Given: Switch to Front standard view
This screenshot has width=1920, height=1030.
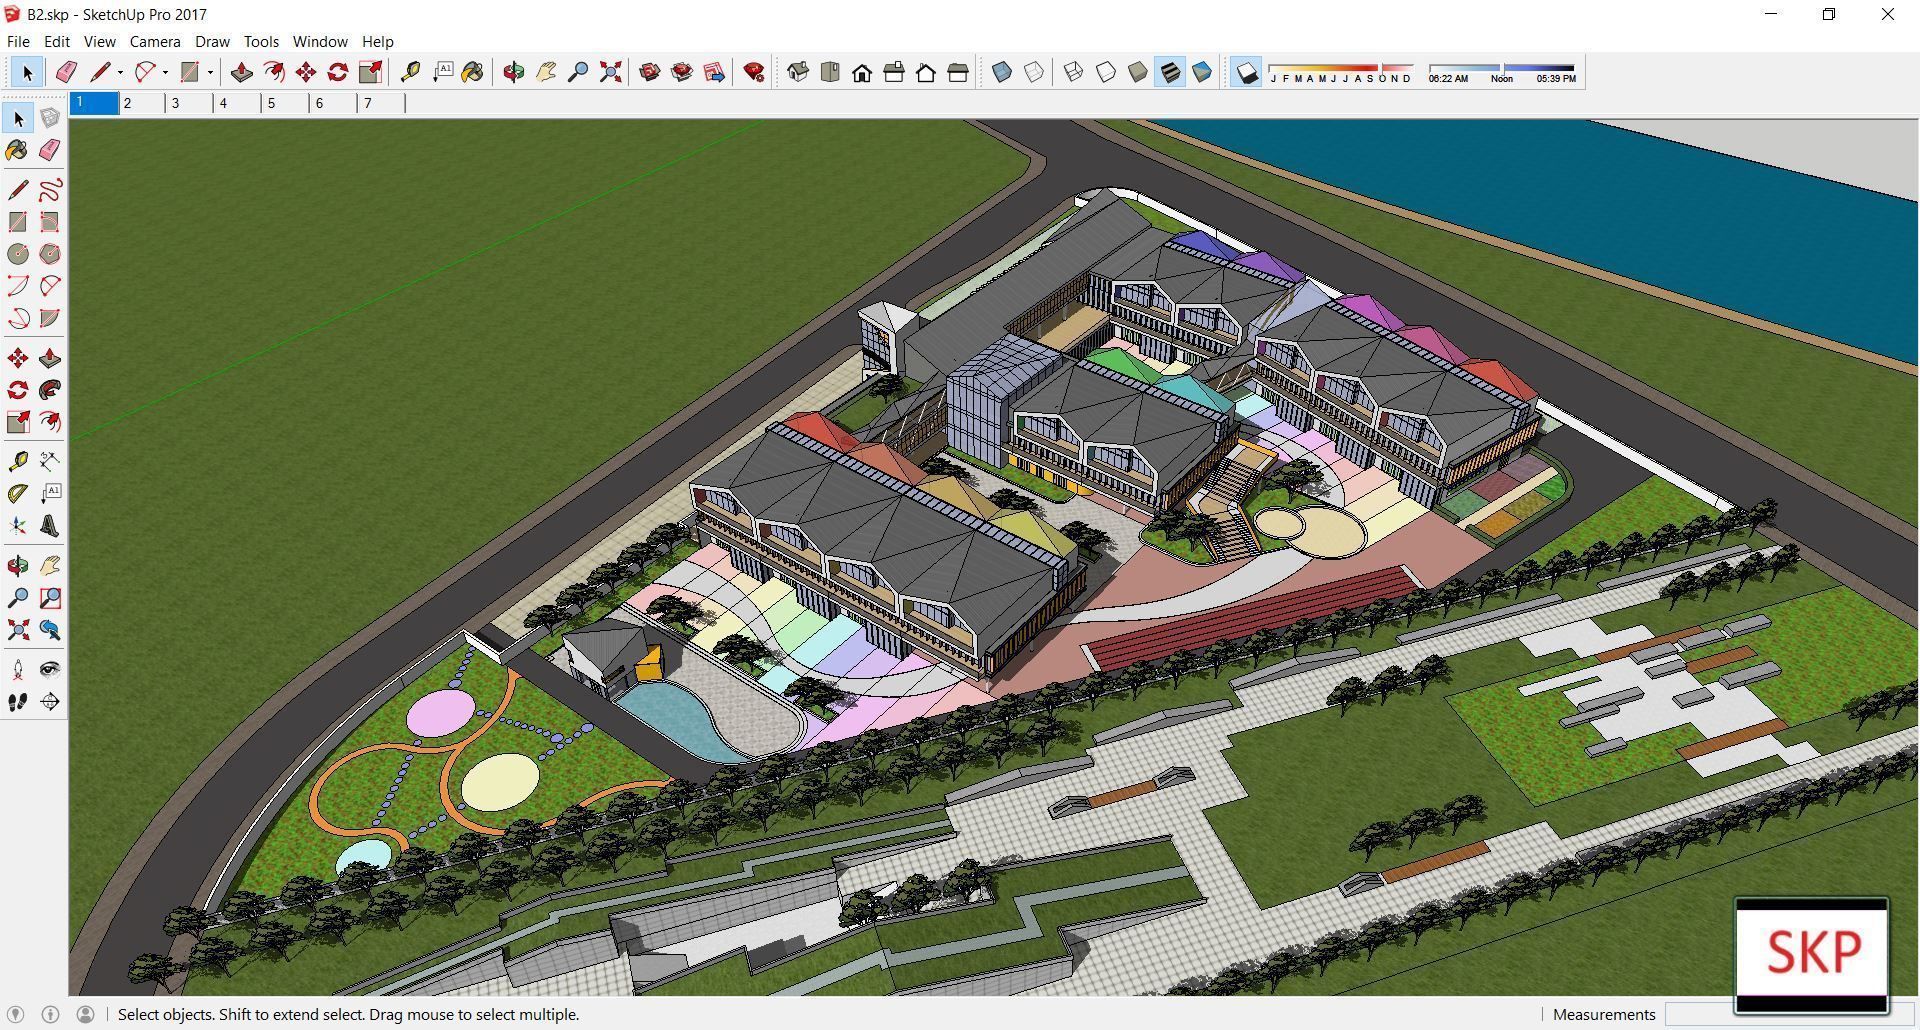Looking at the screenshot, I should [862, 72].
